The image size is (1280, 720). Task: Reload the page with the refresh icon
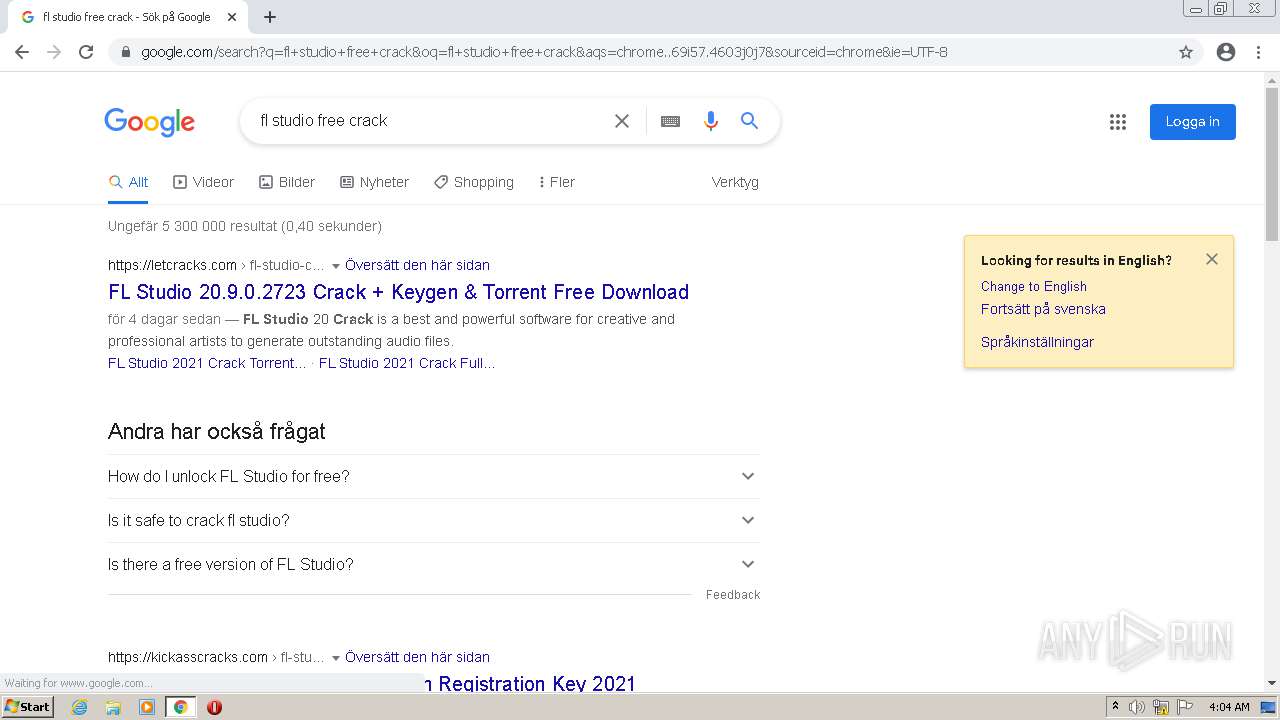[x=86, y=52]
